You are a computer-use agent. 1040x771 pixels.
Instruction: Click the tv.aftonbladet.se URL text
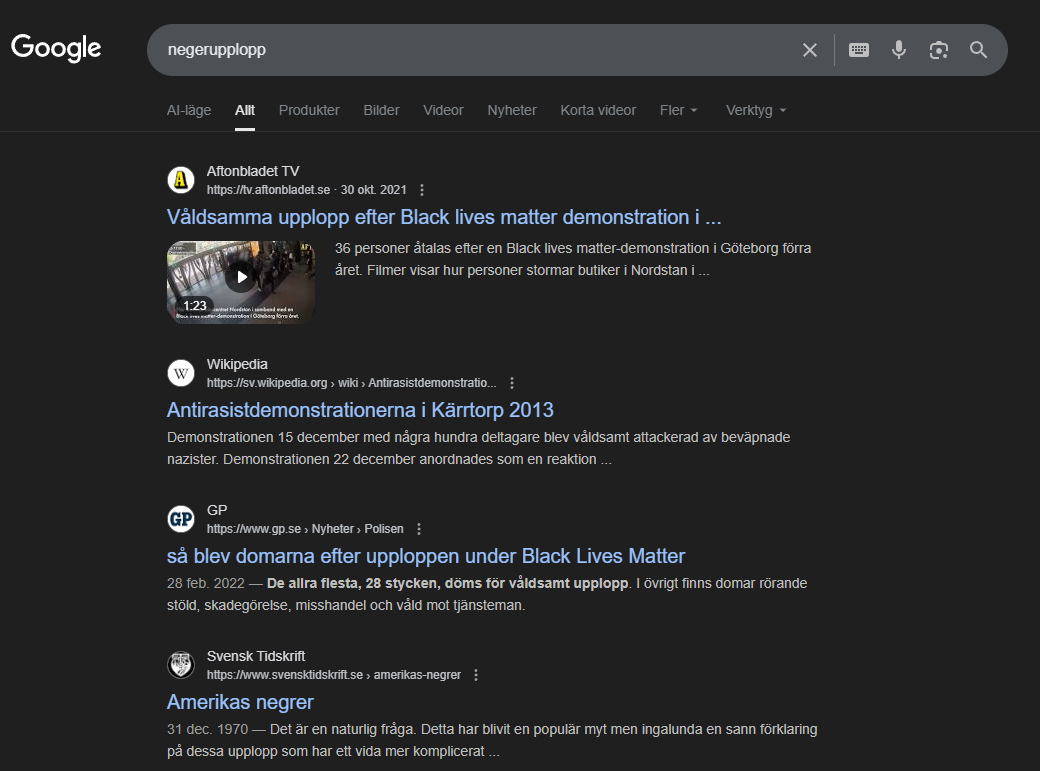click(x=268, y=190)
